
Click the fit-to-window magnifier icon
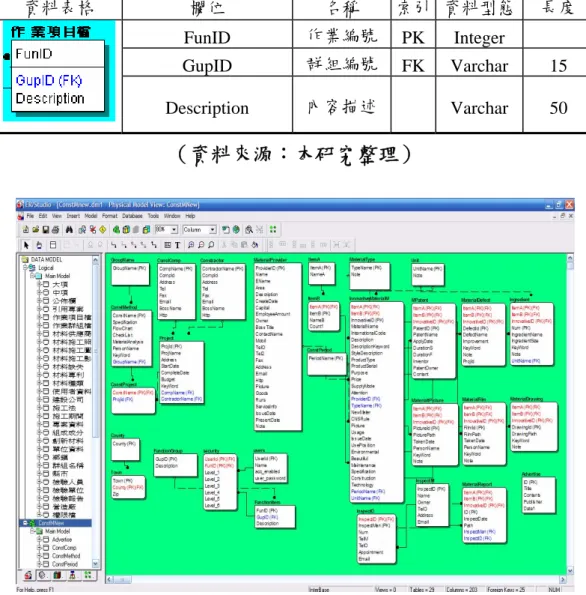211,245
